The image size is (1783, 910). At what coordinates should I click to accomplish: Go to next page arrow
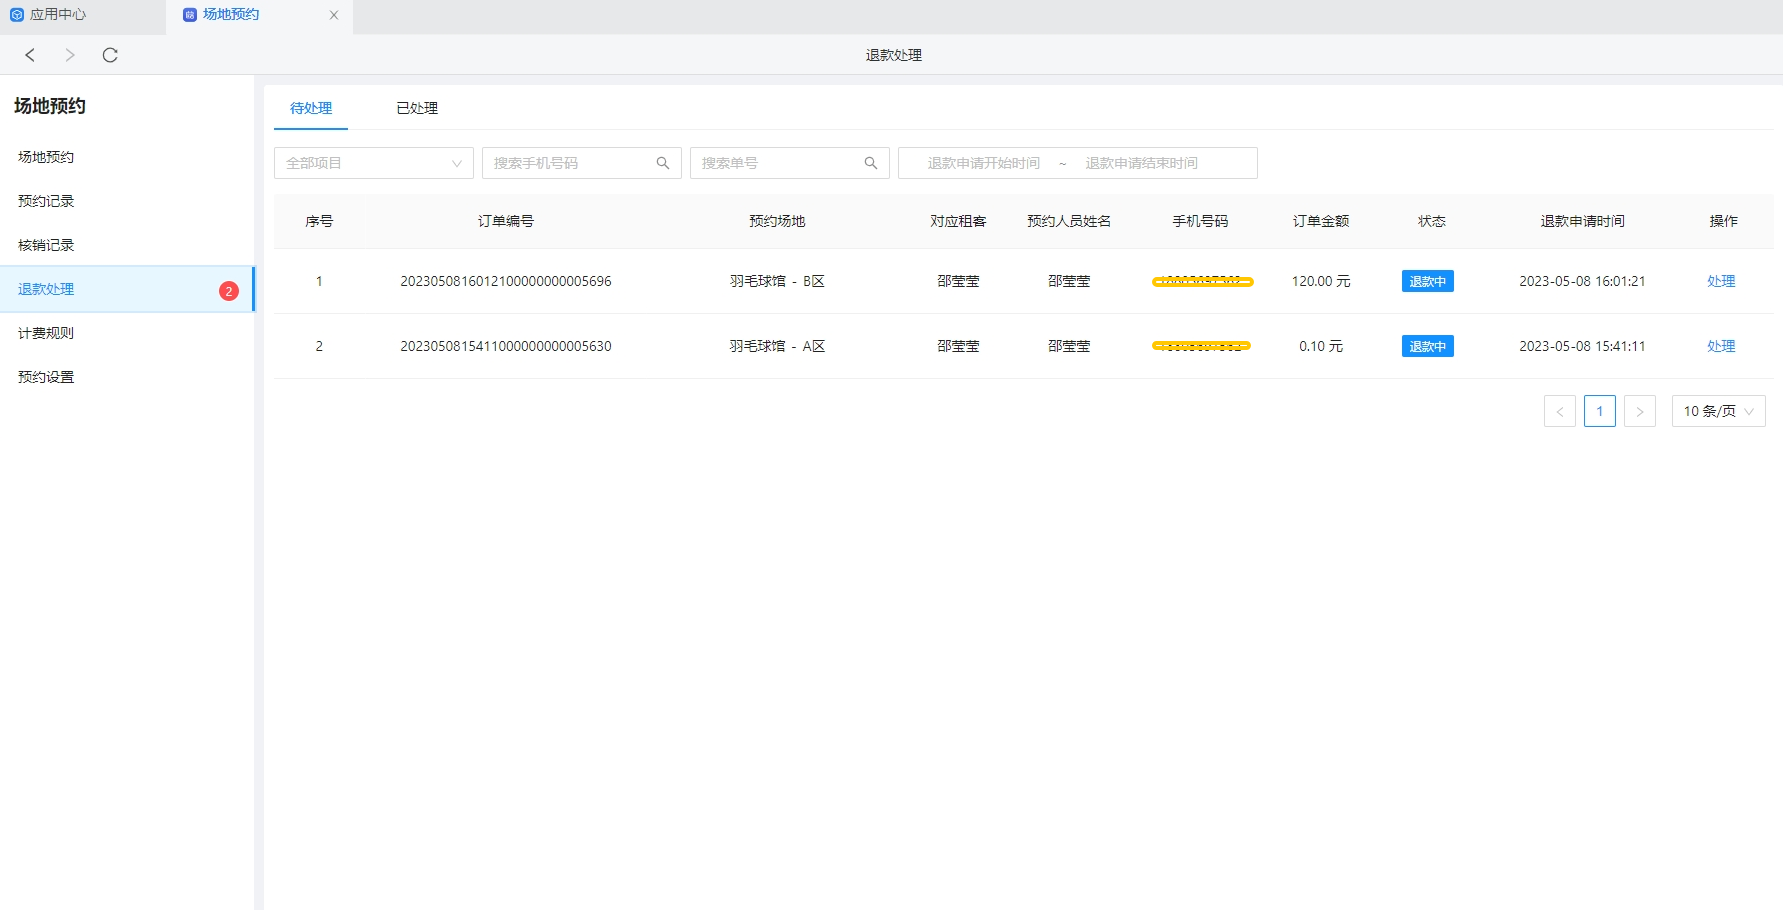point(1640,411)
